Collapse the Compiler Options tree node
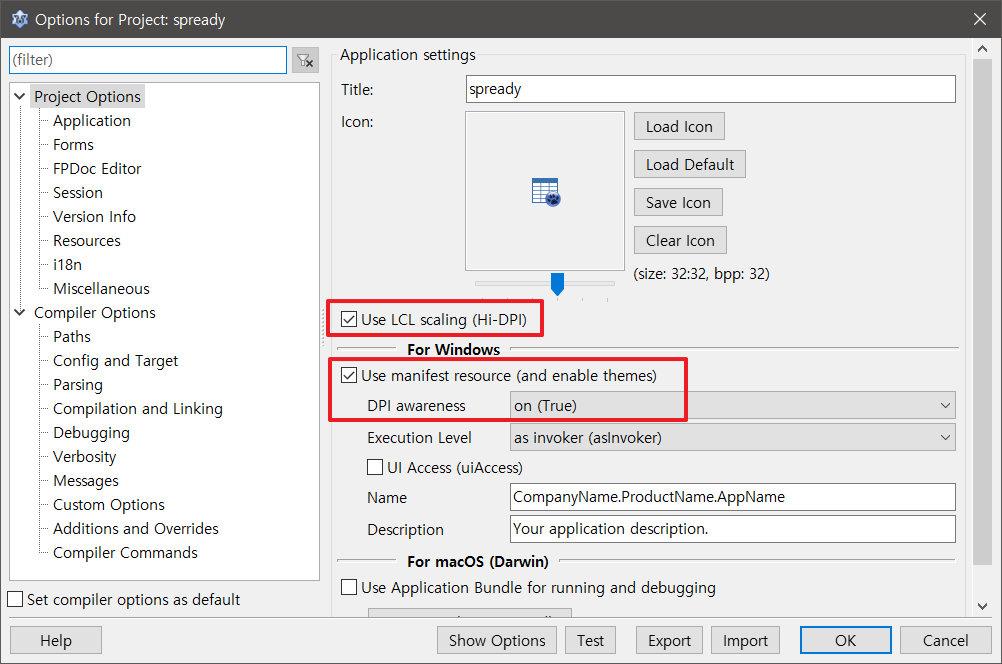Viewport: 1002px width, 664px height. pyautogui.click(x=20, y=313)
